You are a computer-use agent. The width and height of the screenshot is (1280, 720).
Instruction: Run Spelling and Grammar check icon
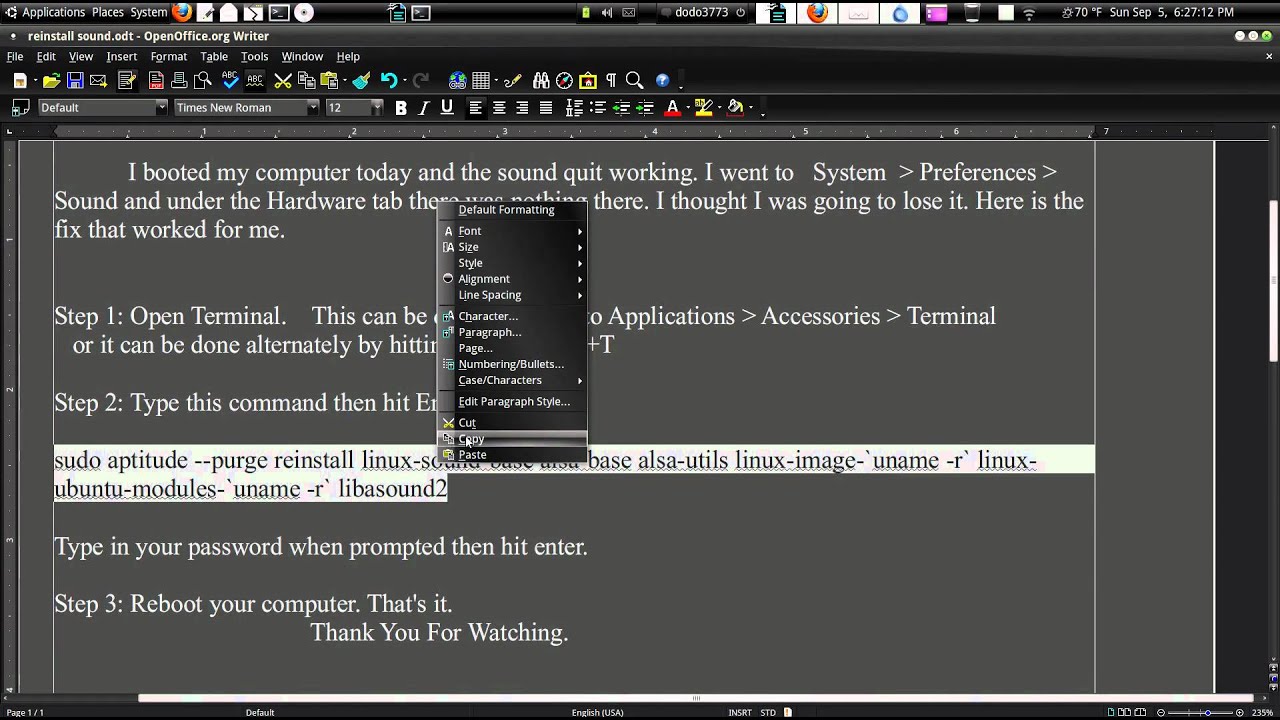click(231, 81)
